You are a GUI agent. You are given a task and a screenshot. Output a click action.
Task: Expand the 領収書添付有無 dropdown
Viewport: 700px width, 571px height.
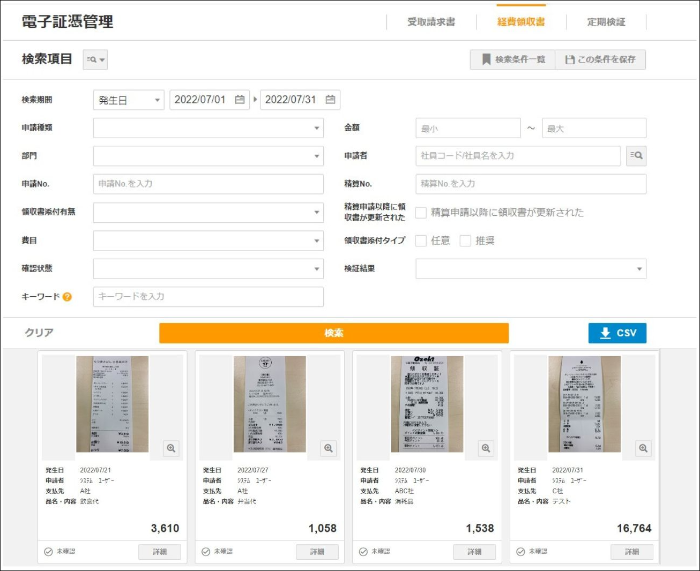pyautogui.click(x=208, y=213)
